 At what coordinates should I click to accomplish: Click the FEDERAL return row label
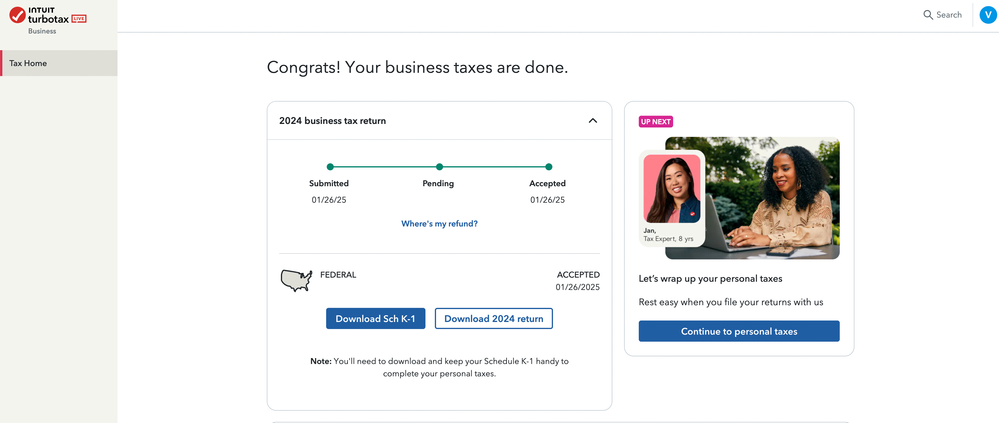coord(338,275)
